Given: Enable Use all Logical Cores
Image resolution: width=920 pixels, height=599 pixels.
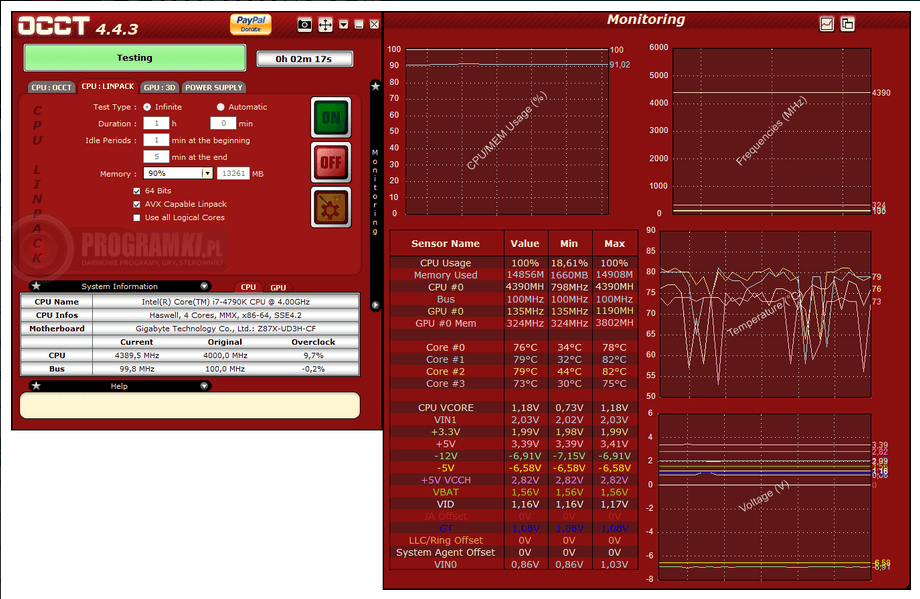Looking at the screenshot, I should click(x=137, y=218).
